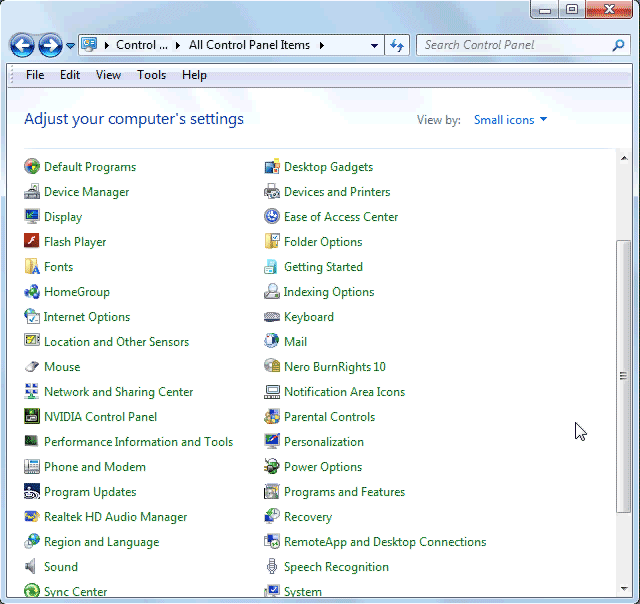Click the Control Panel icon in address bar
The width and height of the screenshot is (640, 604).
point(89,44)
